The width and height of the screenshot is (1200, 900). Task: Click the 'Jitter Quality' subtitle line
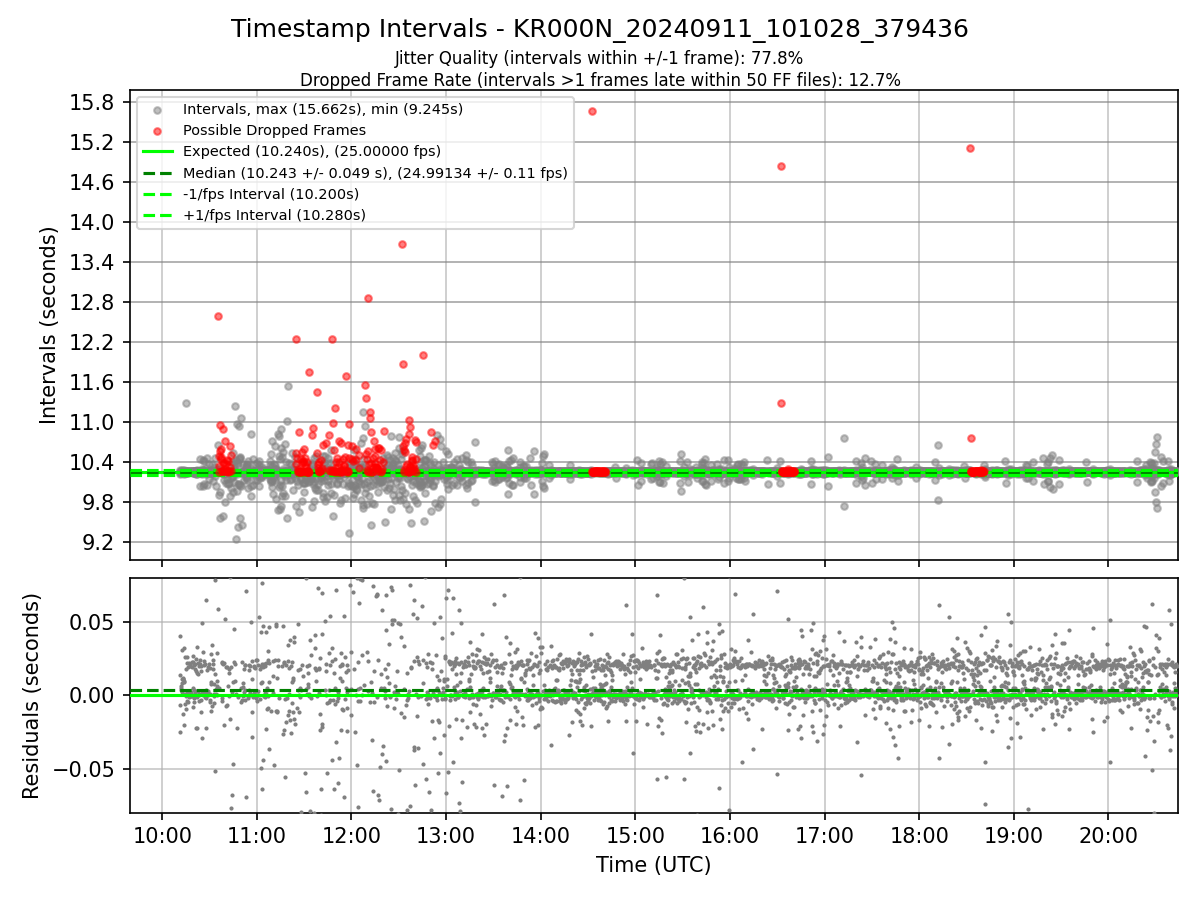pyautogui.click(x=599, y=58)
